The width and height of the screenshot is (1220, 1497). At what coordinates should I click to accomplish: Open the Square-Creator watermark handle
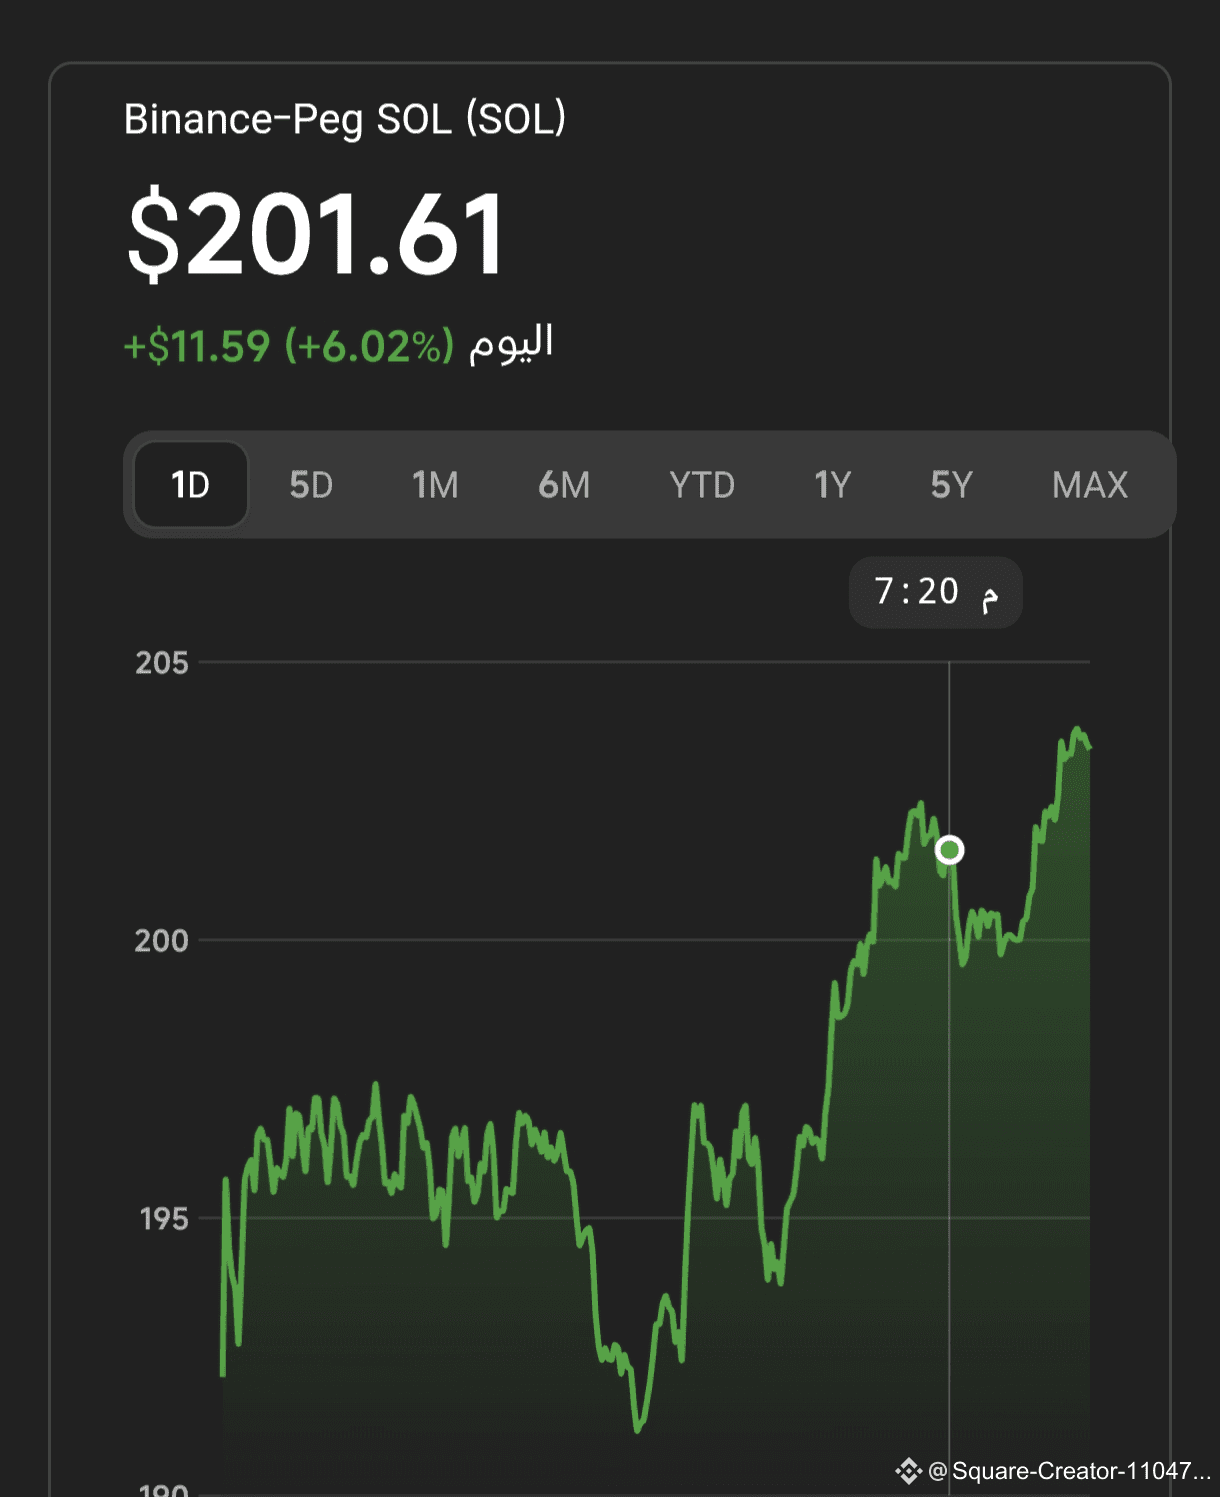click(1070, 1471)
